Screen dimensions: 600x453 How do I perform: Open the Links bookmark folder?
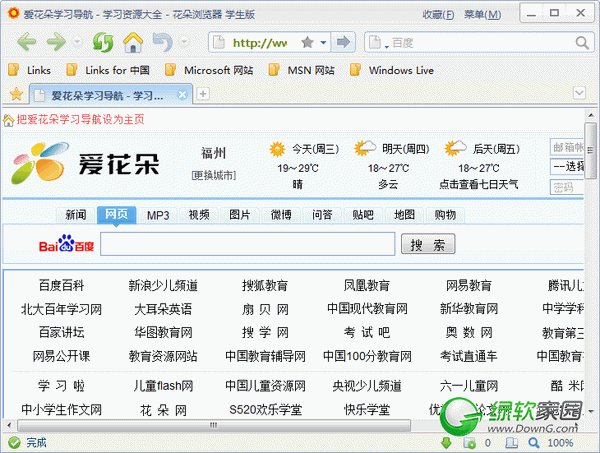point(29,70)
